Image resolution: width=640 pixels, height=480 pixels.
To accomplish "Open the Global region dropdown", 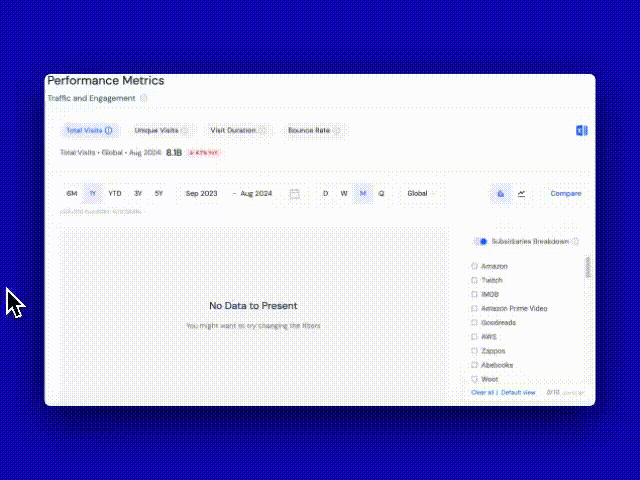I will [x=421, y=193].
